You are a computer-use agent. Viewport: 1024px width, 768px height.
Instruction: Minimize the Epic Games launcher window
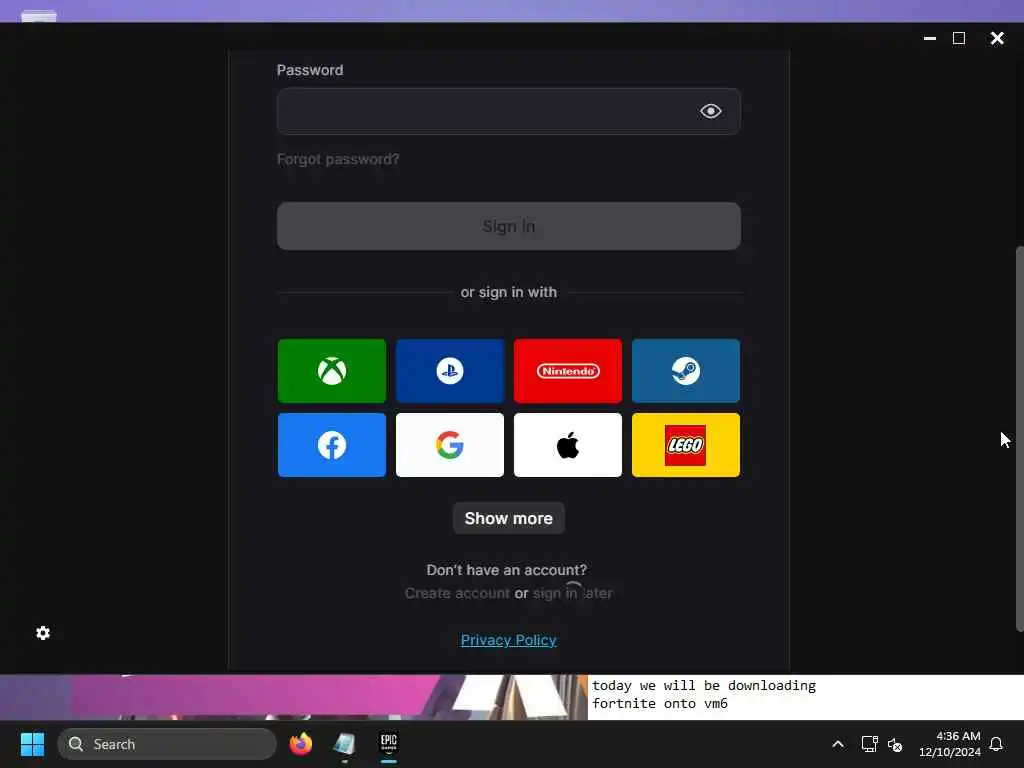[930, 39]
